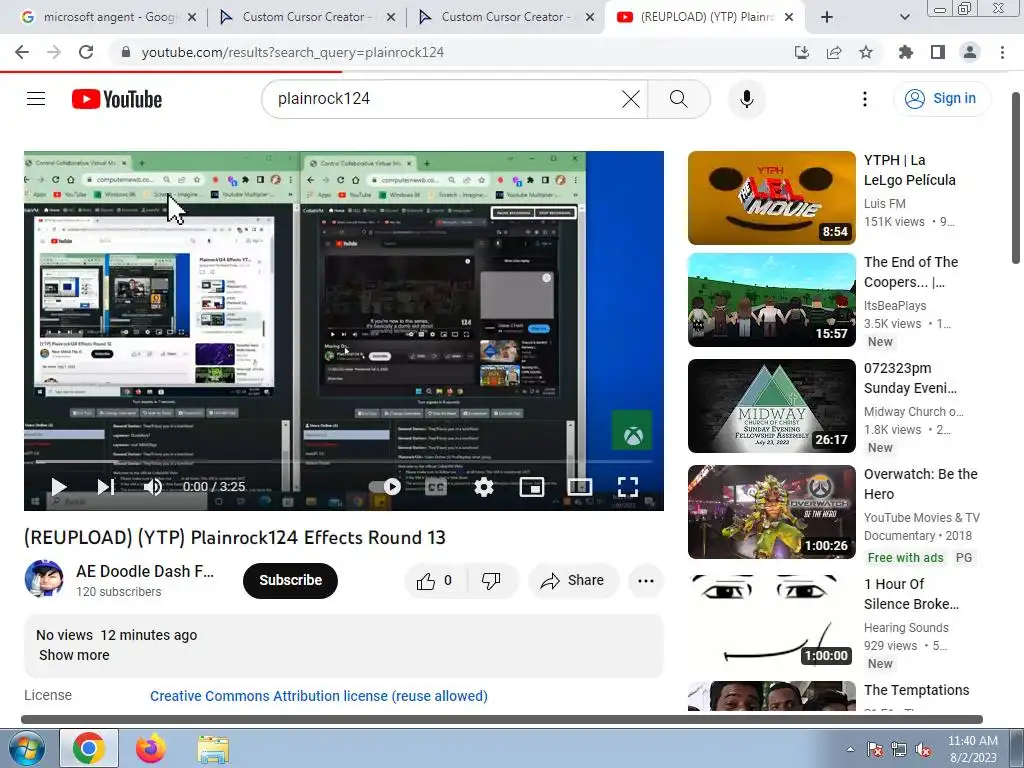Open a new browser tab
The width and height of the screenshot is (1024, 768).
[827, 17]
